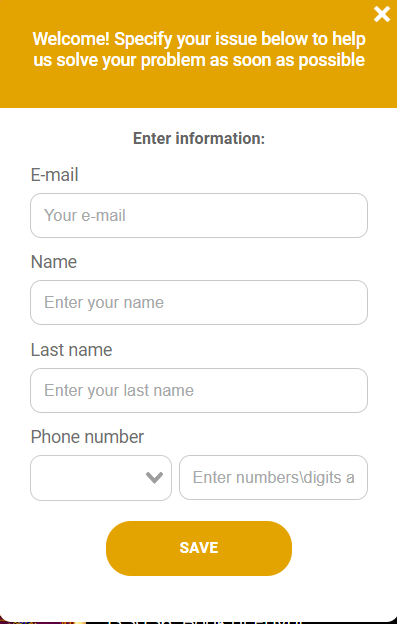
Task: Click the blank space inside the e-mail box
Action: [x=247, y=215]
